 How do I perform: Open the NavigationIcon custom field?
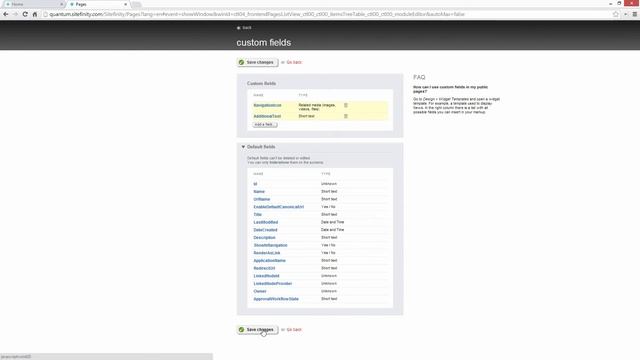pos(267,105)
